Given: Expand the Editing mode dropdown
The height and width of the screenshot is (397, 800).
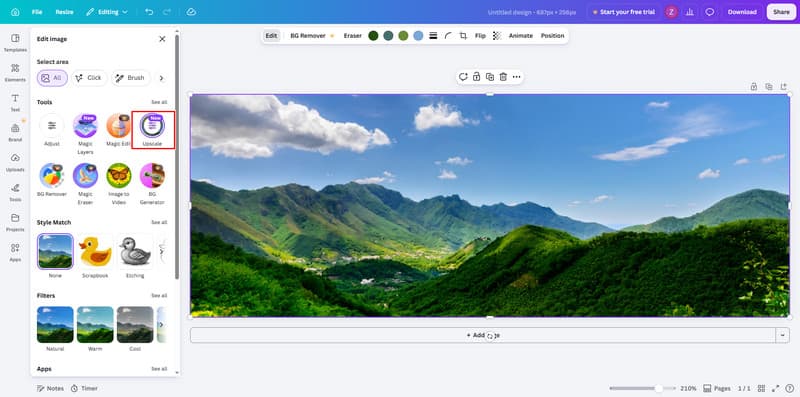Looking at the screenshot, I should coord(107,12).
